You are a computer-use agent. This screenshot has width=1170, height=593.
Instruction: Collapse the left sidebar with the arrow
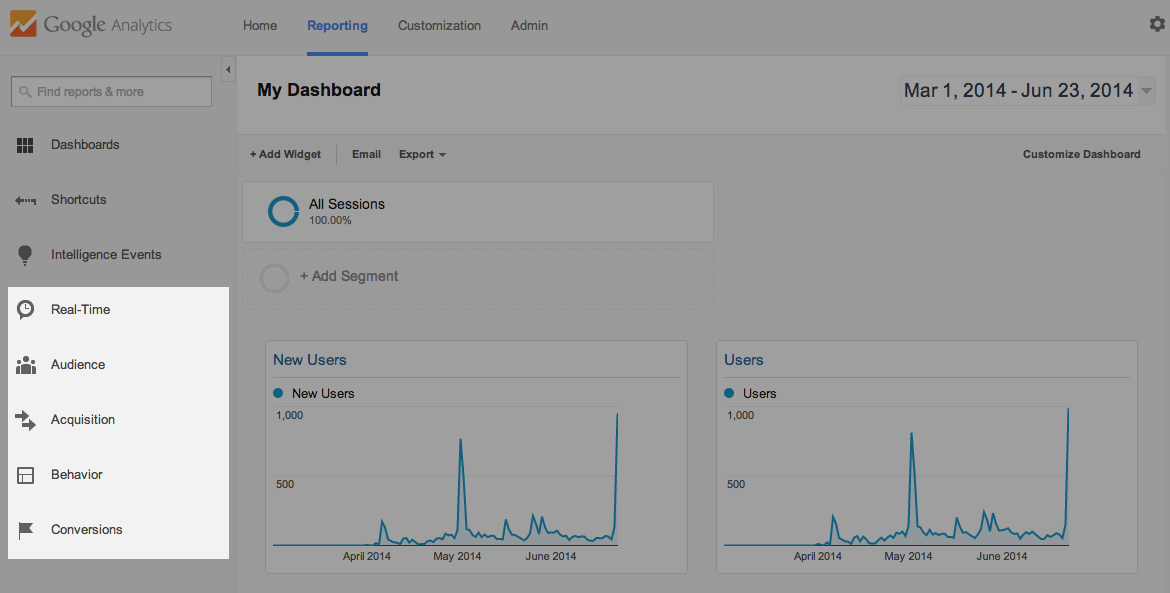click(x=228, y=70)
